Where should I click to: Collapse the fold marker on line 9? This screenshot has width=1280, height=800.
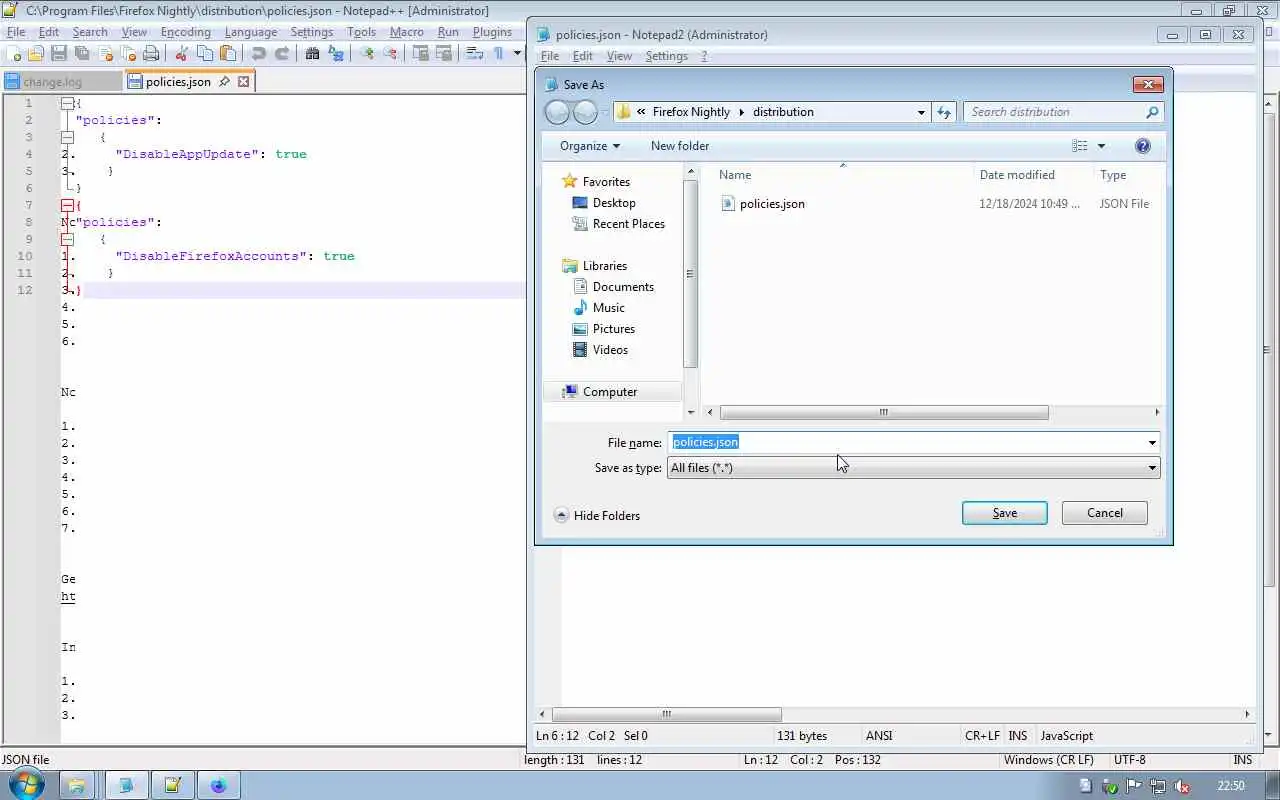(x=67, y=239)
